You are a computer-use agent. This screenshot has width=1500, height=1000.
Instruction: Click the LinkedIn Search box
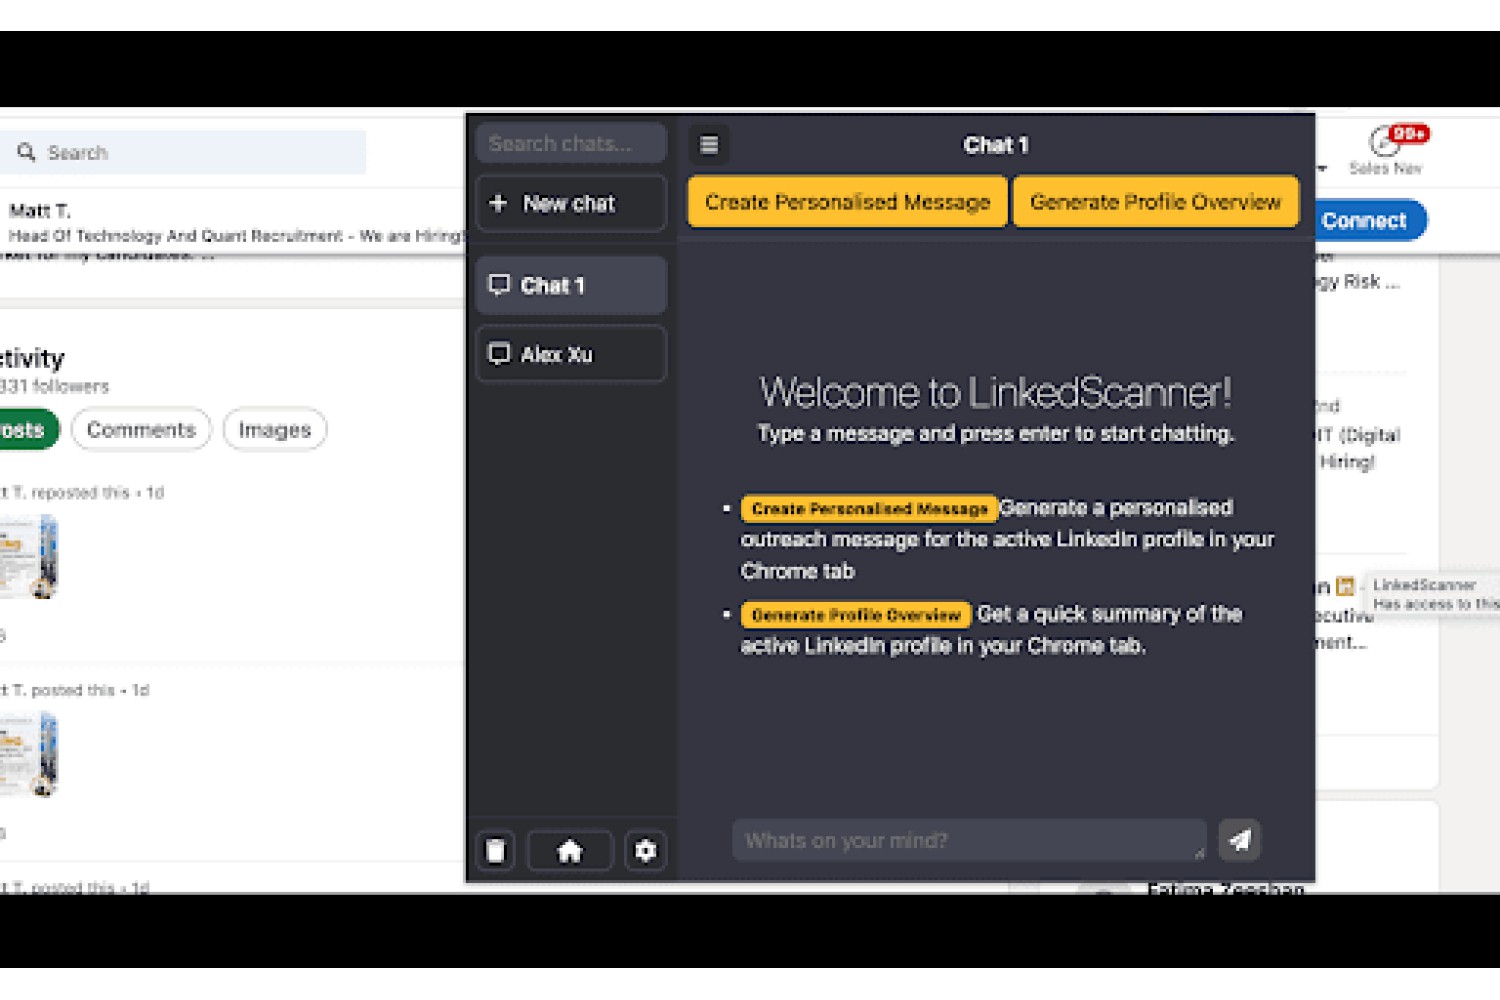183,152
